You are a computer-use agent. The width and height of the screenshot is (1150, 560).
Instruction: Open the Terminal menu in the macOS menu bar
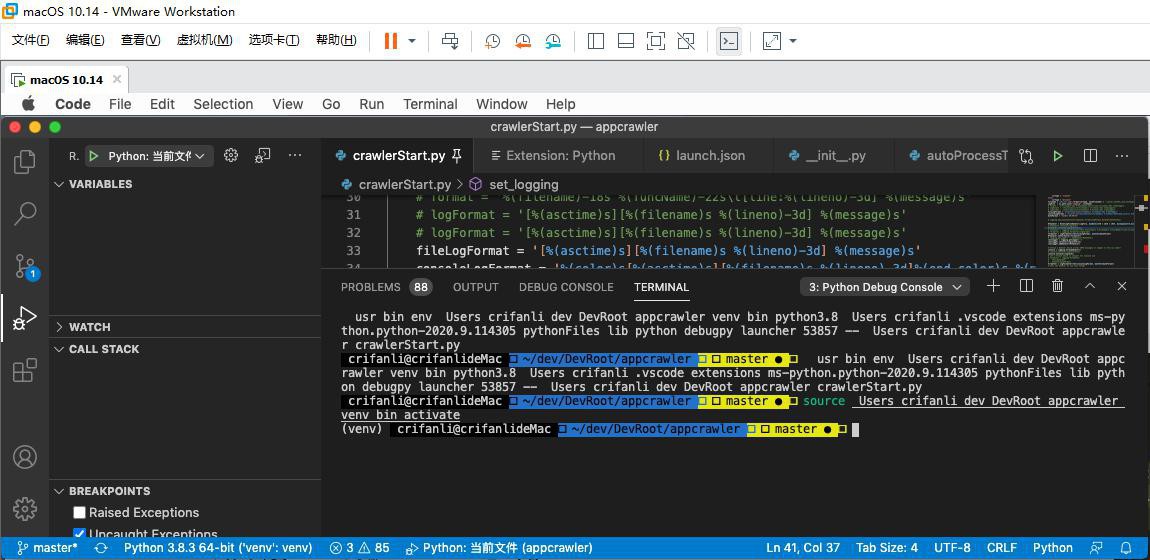tap(430, 104)
